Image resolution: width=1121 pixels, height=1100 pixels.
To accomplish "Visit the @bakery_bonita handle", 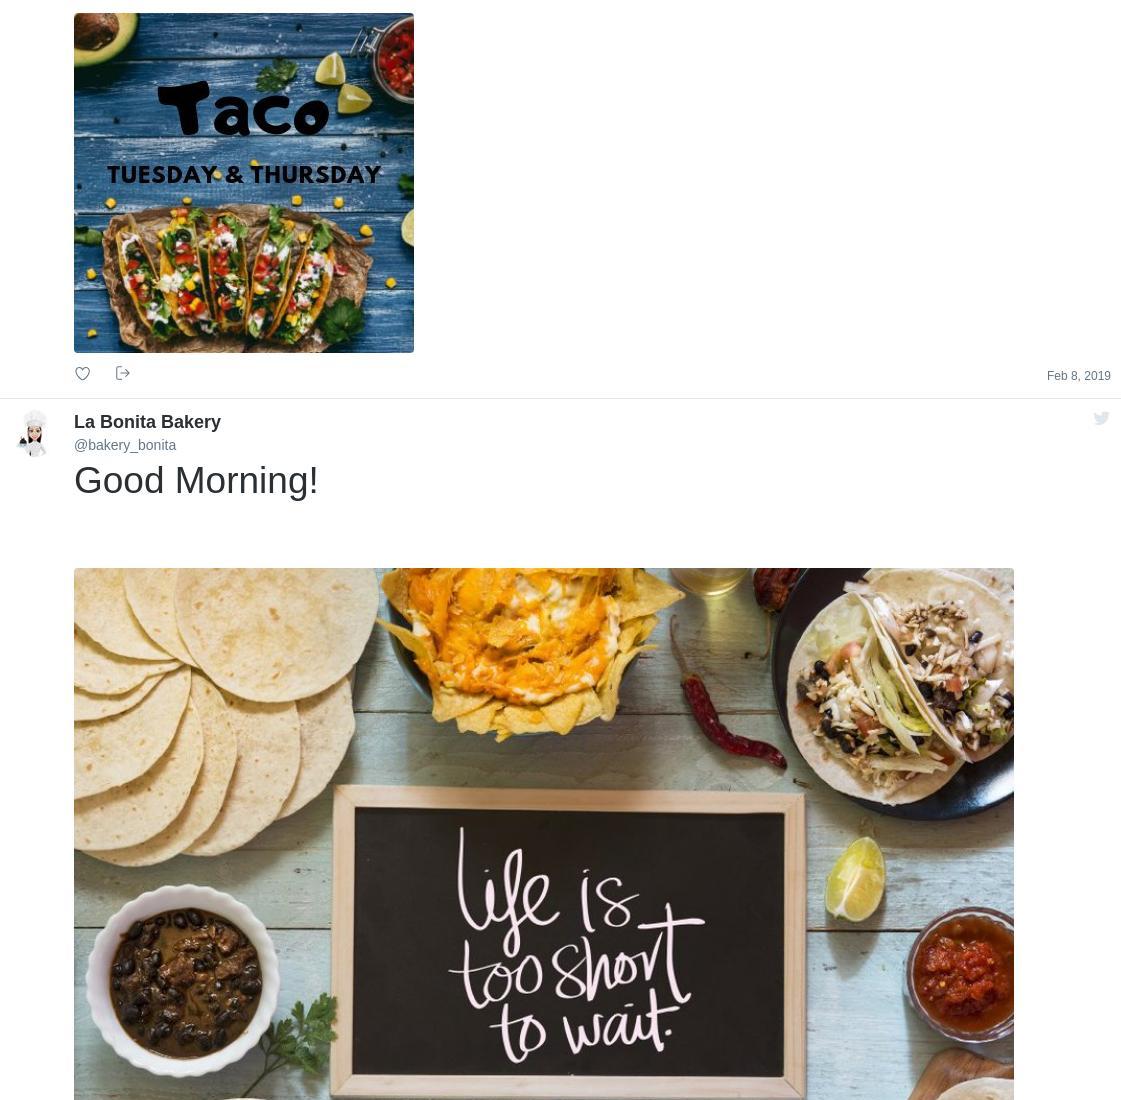I will pyautogui.click(x=125, y=445).
